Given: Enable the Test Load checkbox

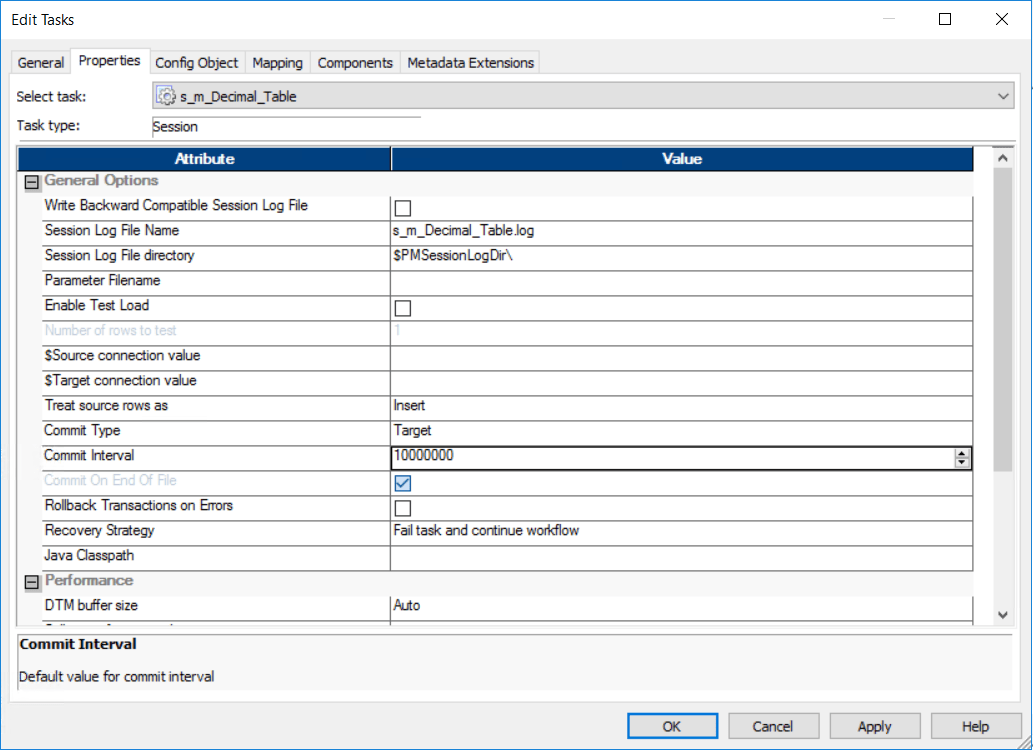Looking at the screenshot, I should coord(402,307).
